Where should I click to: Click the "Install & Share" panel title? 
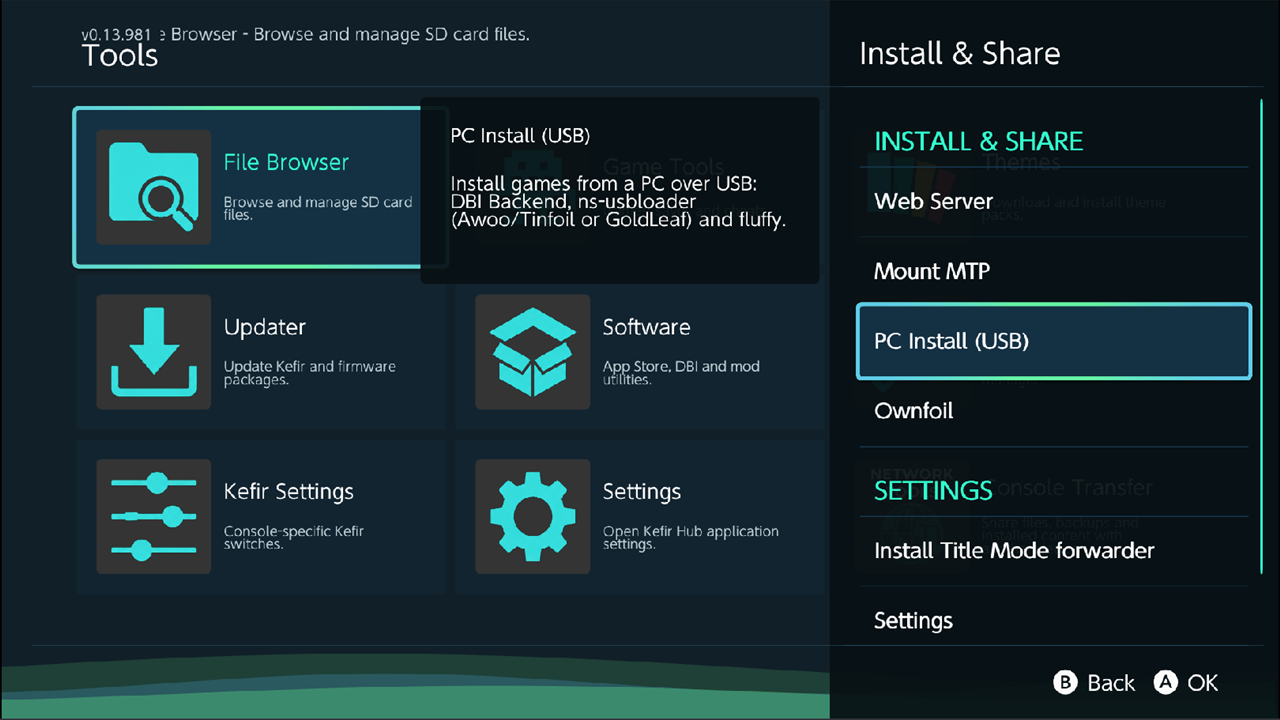click(959, 53)
